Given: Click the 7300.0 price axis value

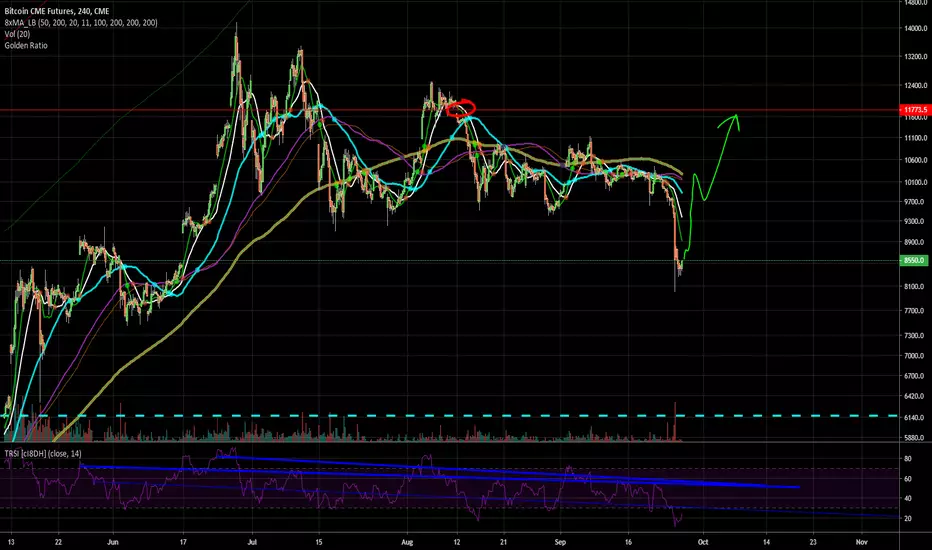Looking at the screenshot, I should click(914, 336).
